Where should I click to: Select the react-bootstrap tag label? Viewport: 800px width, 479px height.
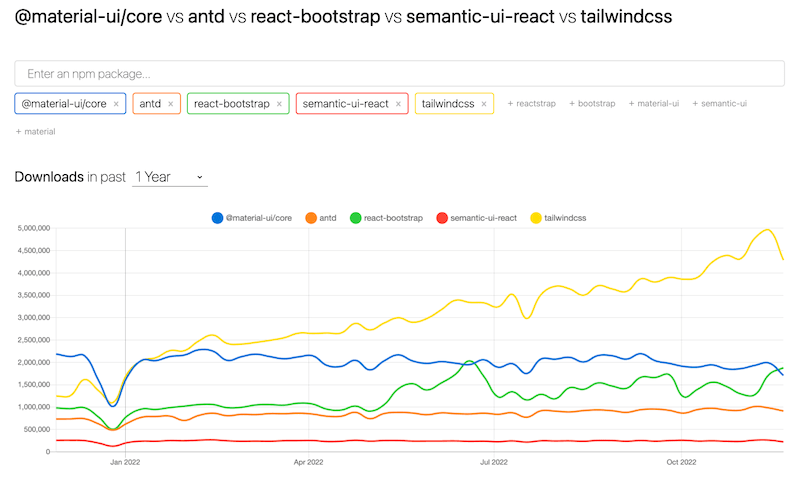(x=232, y=104)
